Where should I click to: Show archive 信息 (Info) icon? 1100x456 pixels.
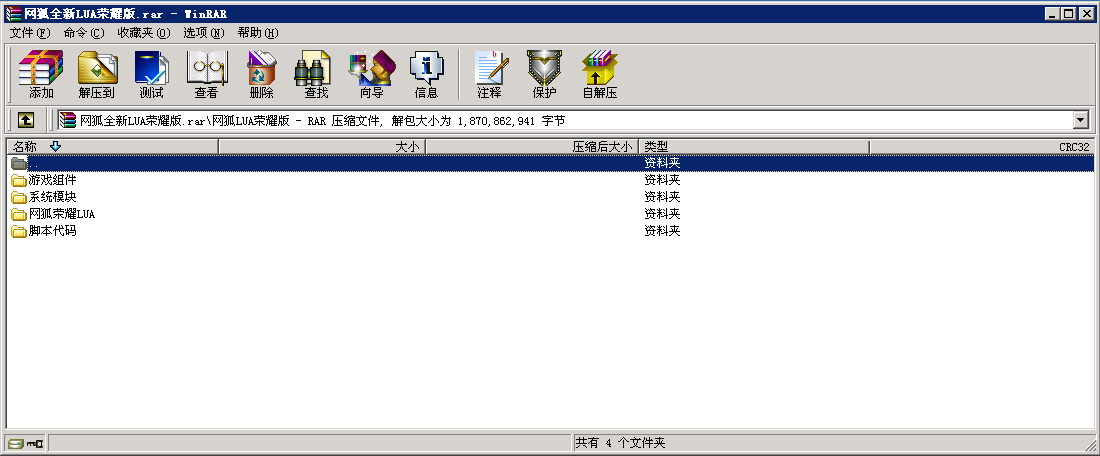tap(426, 74)
